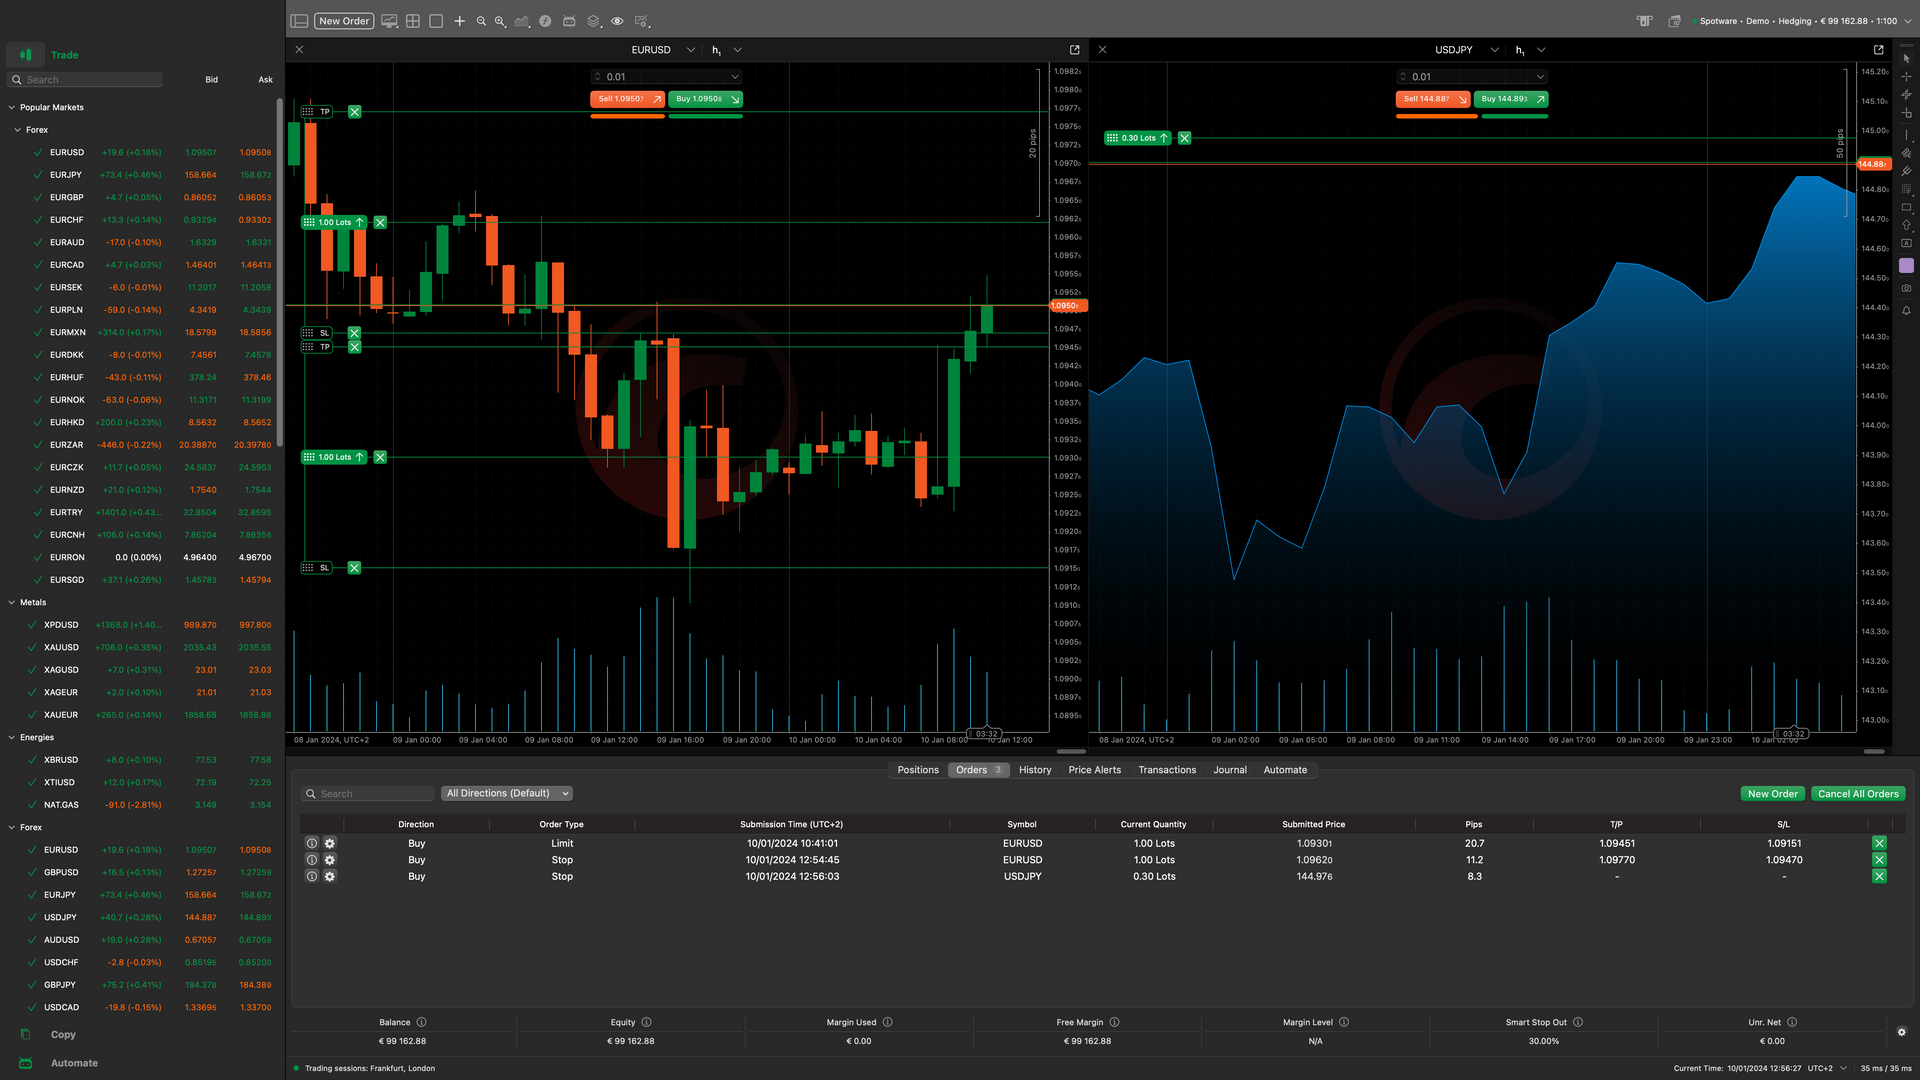Open the Price Alerts tab
The width and height of the screenshot is (1920, 1080).
pos(1094,770)
